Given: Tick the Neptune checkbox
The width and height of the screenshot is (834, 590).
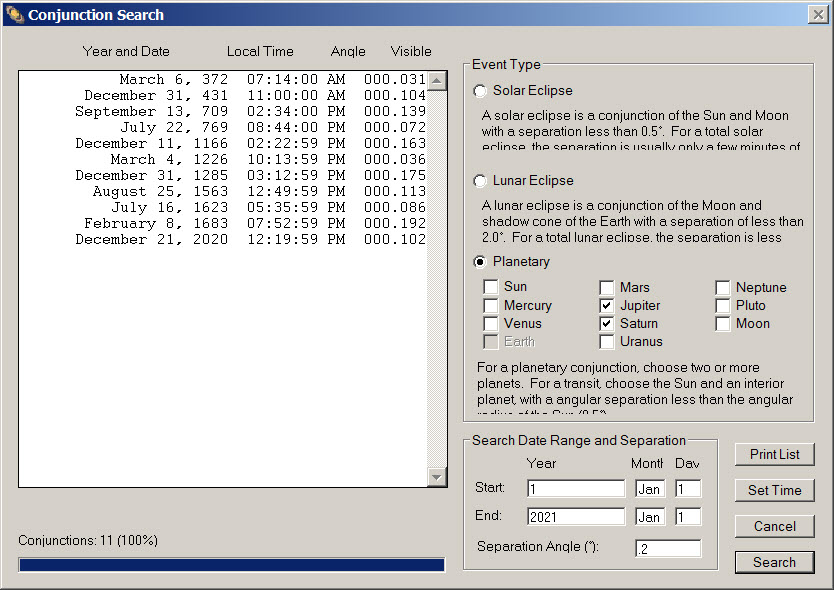Looking at the screenshot, I should 722,287.
